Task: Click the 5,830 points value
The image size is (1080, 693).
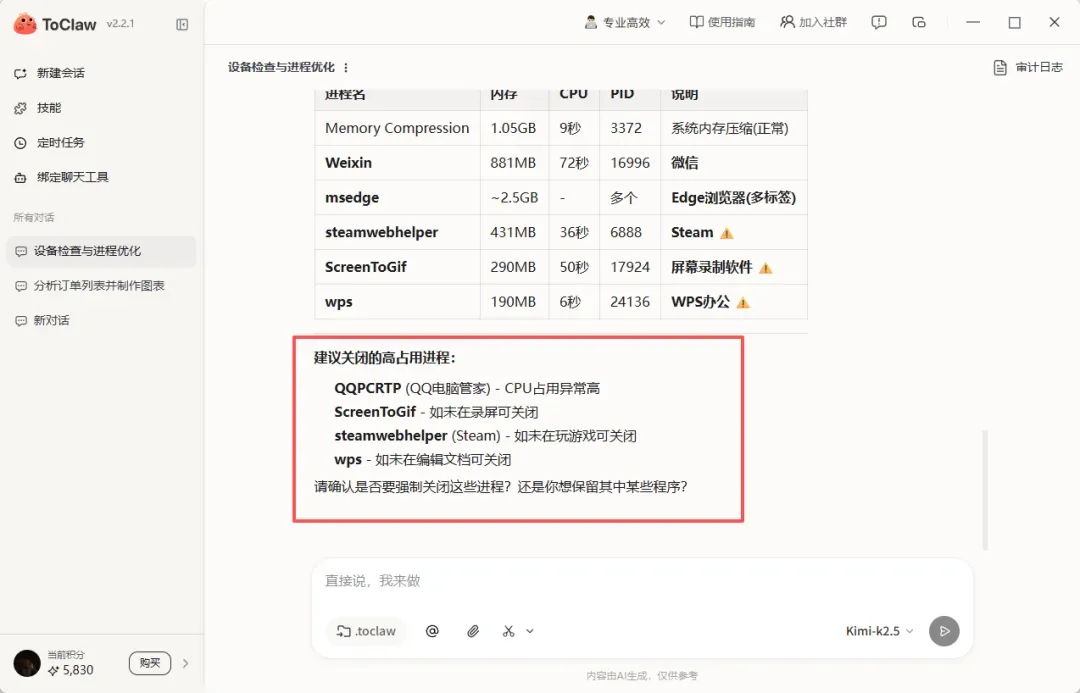Action: click(78, 670)
